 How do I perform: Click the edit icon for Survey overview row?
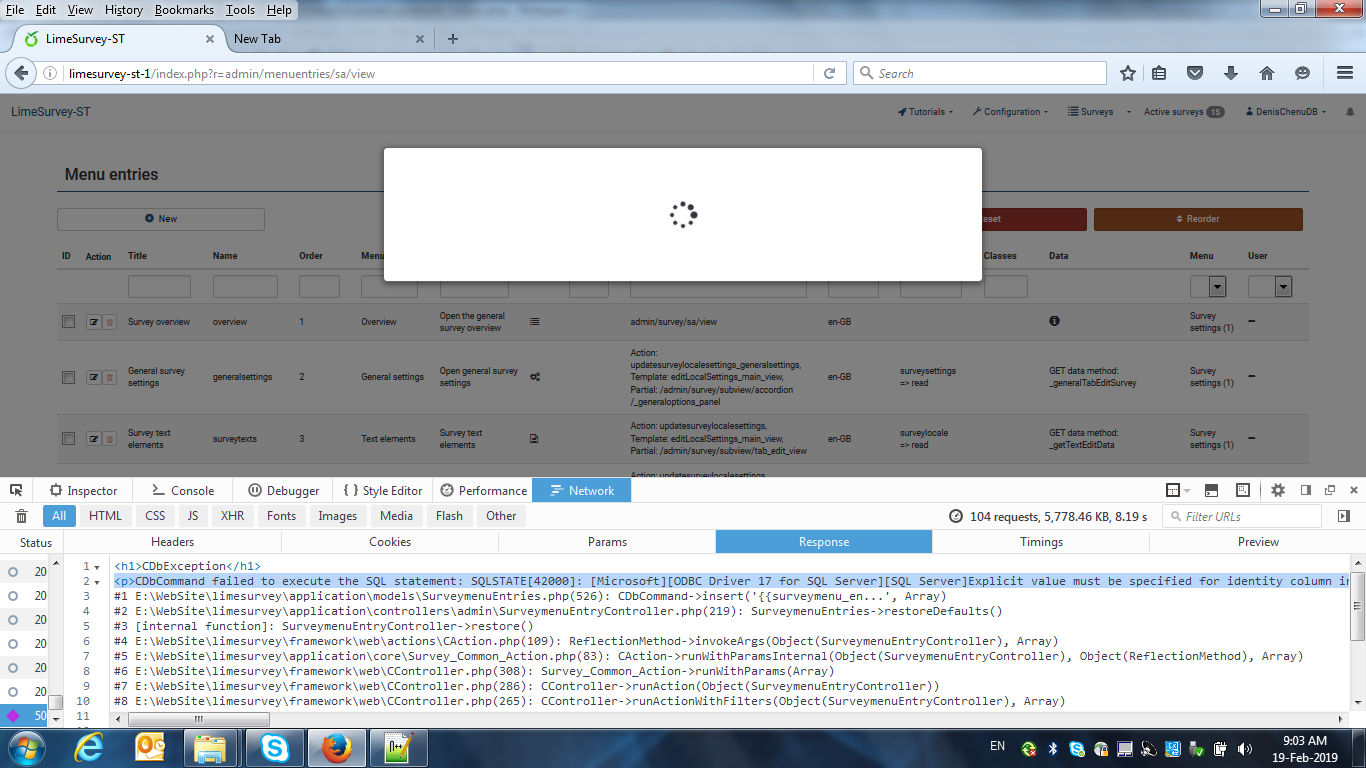pos(94,322)
